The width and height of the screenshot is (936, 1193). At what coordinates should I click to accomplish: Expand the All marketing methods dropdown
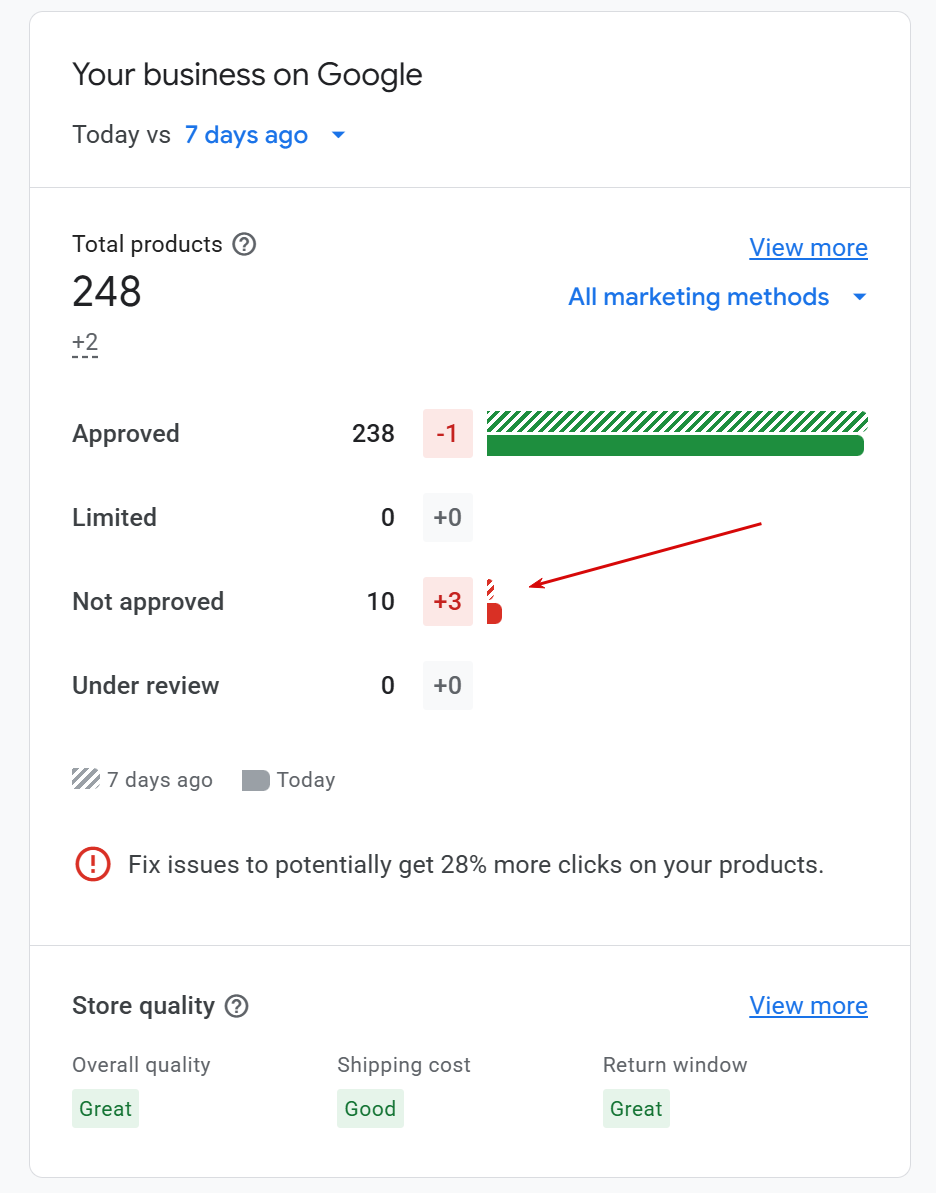point(698,297)
